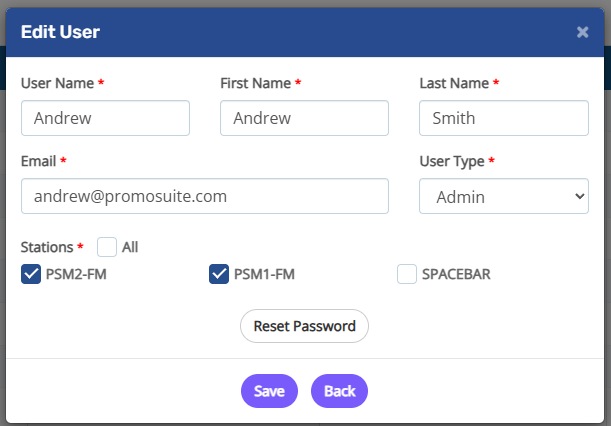Toggle off the PSM1-FM station
The image size is (611, 426).
click(219, 274)
